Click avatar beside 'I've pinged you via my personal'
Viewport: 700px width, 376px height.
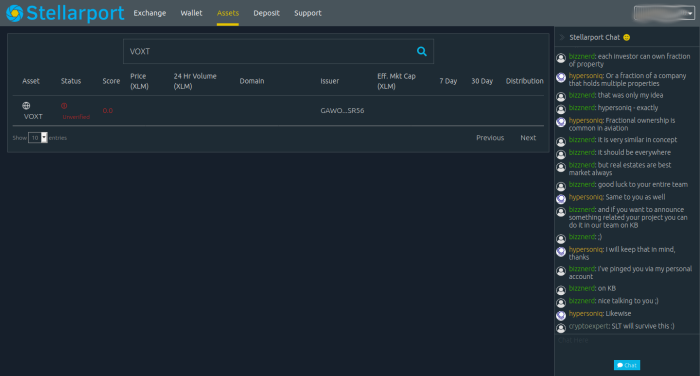click(x=561, y=271)
